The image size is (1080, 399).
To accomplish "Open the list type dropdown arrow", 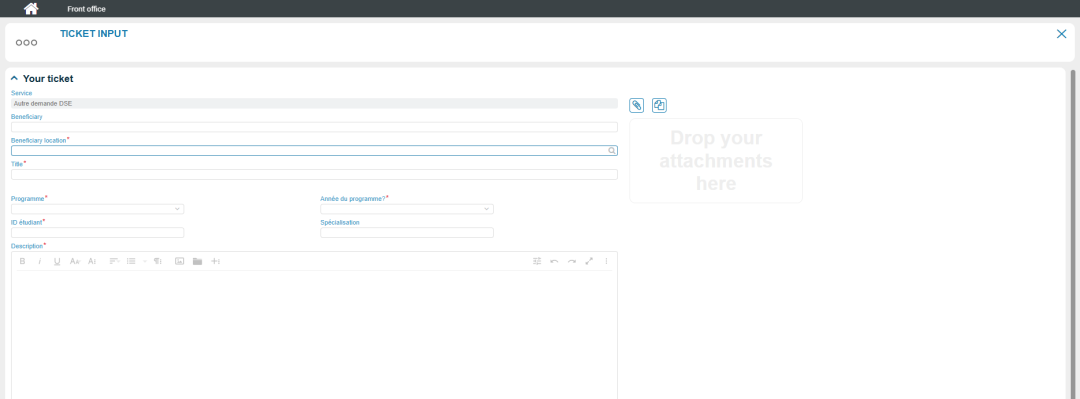I will 145,261.
